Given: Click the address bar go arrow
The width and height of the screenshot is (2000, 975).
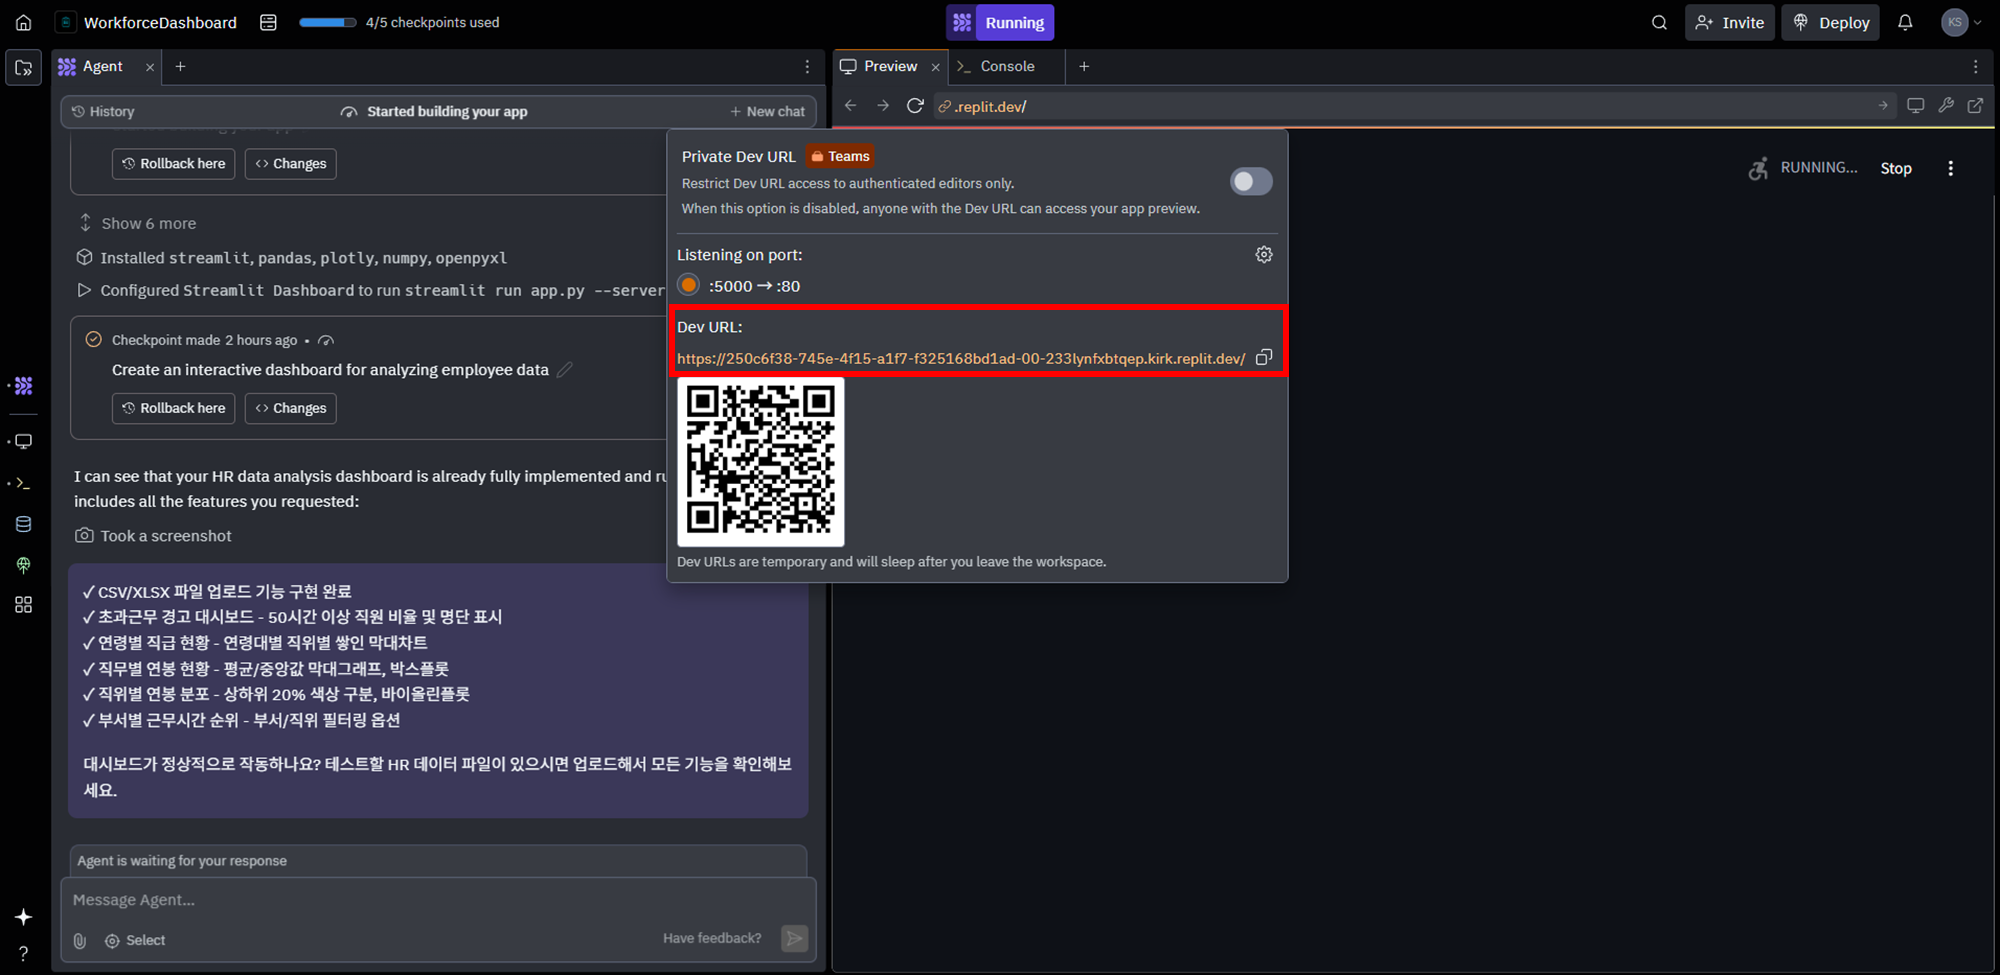Looking at the screenshot, I should 1883,106.
